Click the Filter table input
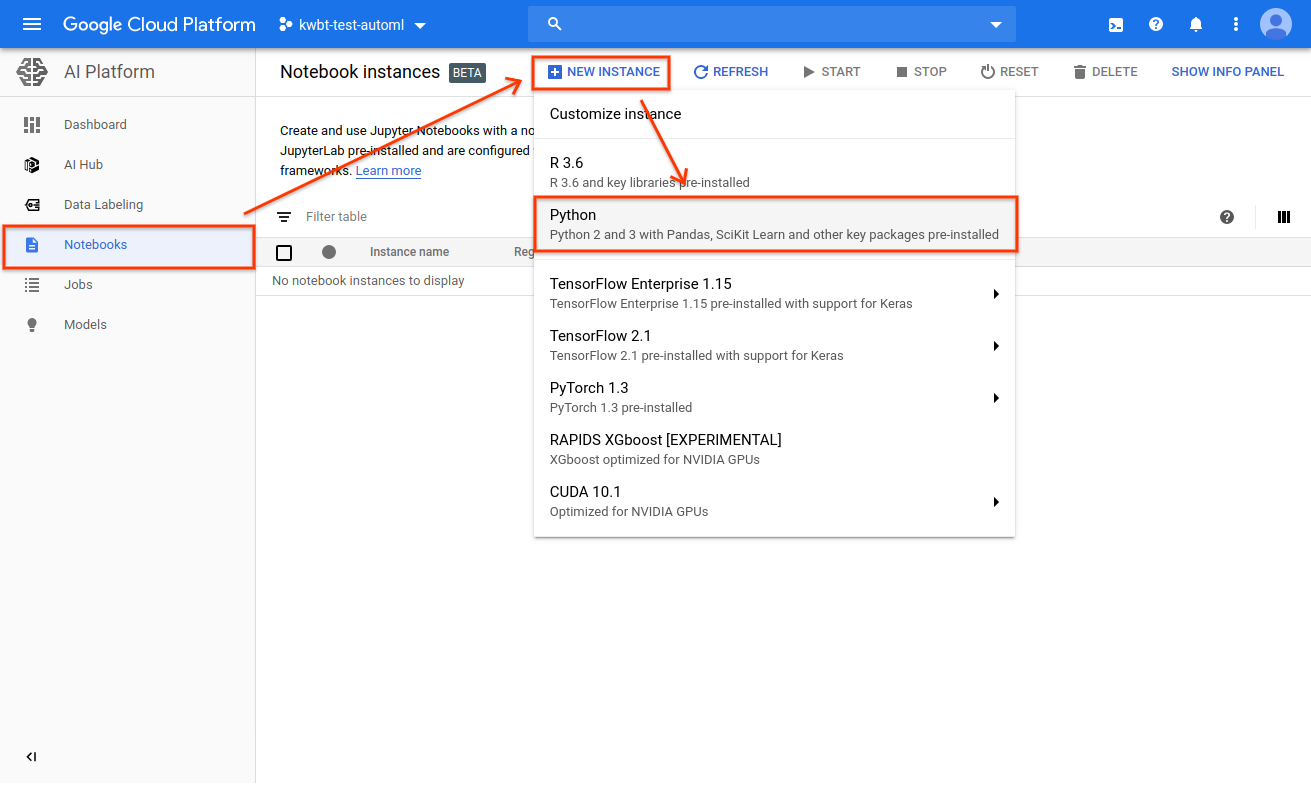Viewport: 1311px width, 786px height. coord(336,217)
